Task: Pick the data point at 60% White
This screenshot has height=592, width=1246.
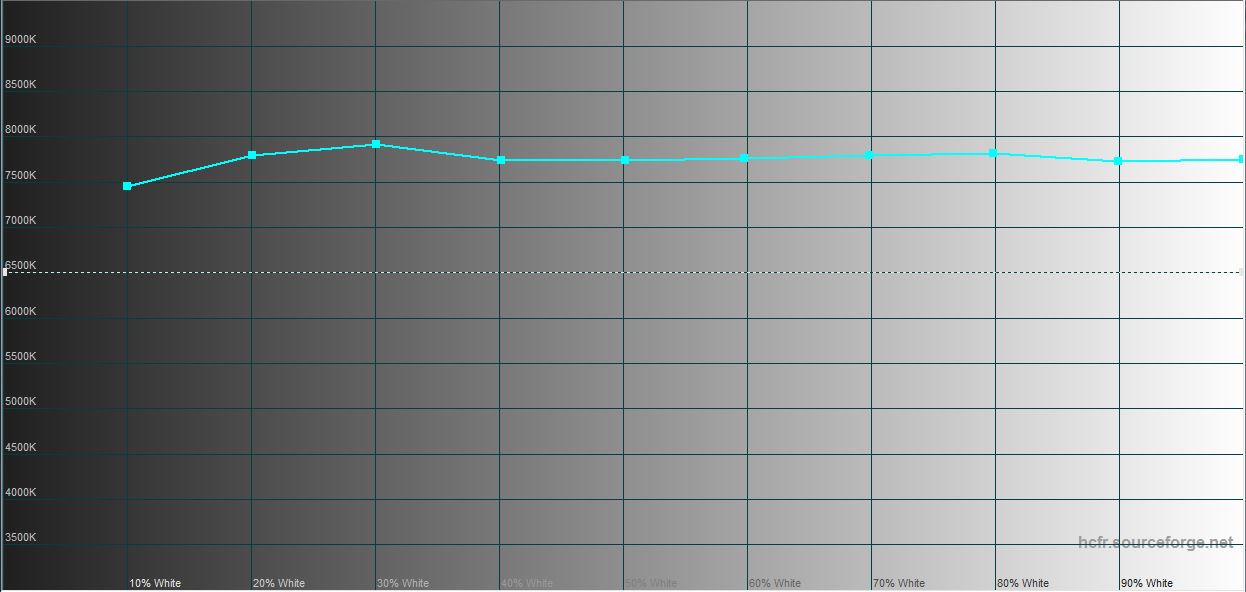Action: tap(744, 158)
